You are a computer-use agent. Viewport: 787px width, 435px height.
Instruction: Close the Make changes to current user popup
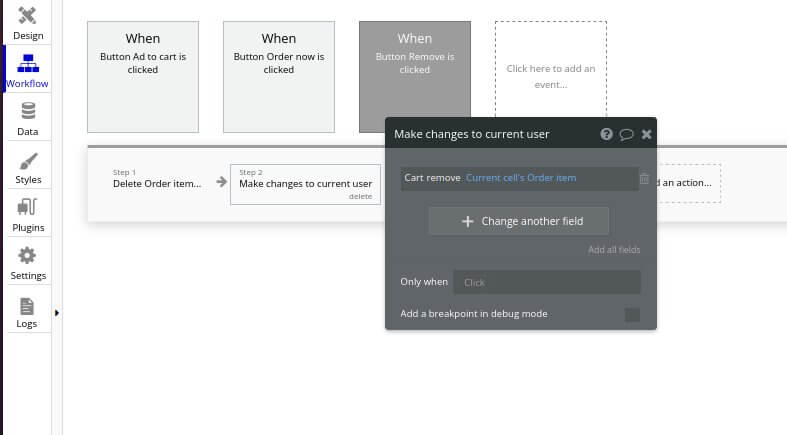(x=646, y=134)
